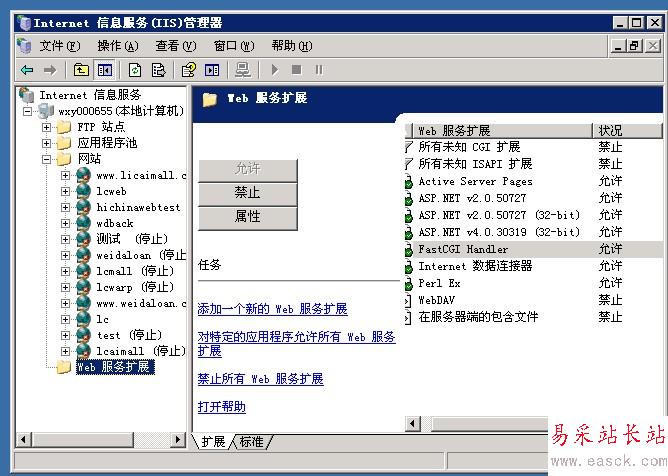Expand the test (停止) site node
Screen dimensions: 668x476
(65, 335)
